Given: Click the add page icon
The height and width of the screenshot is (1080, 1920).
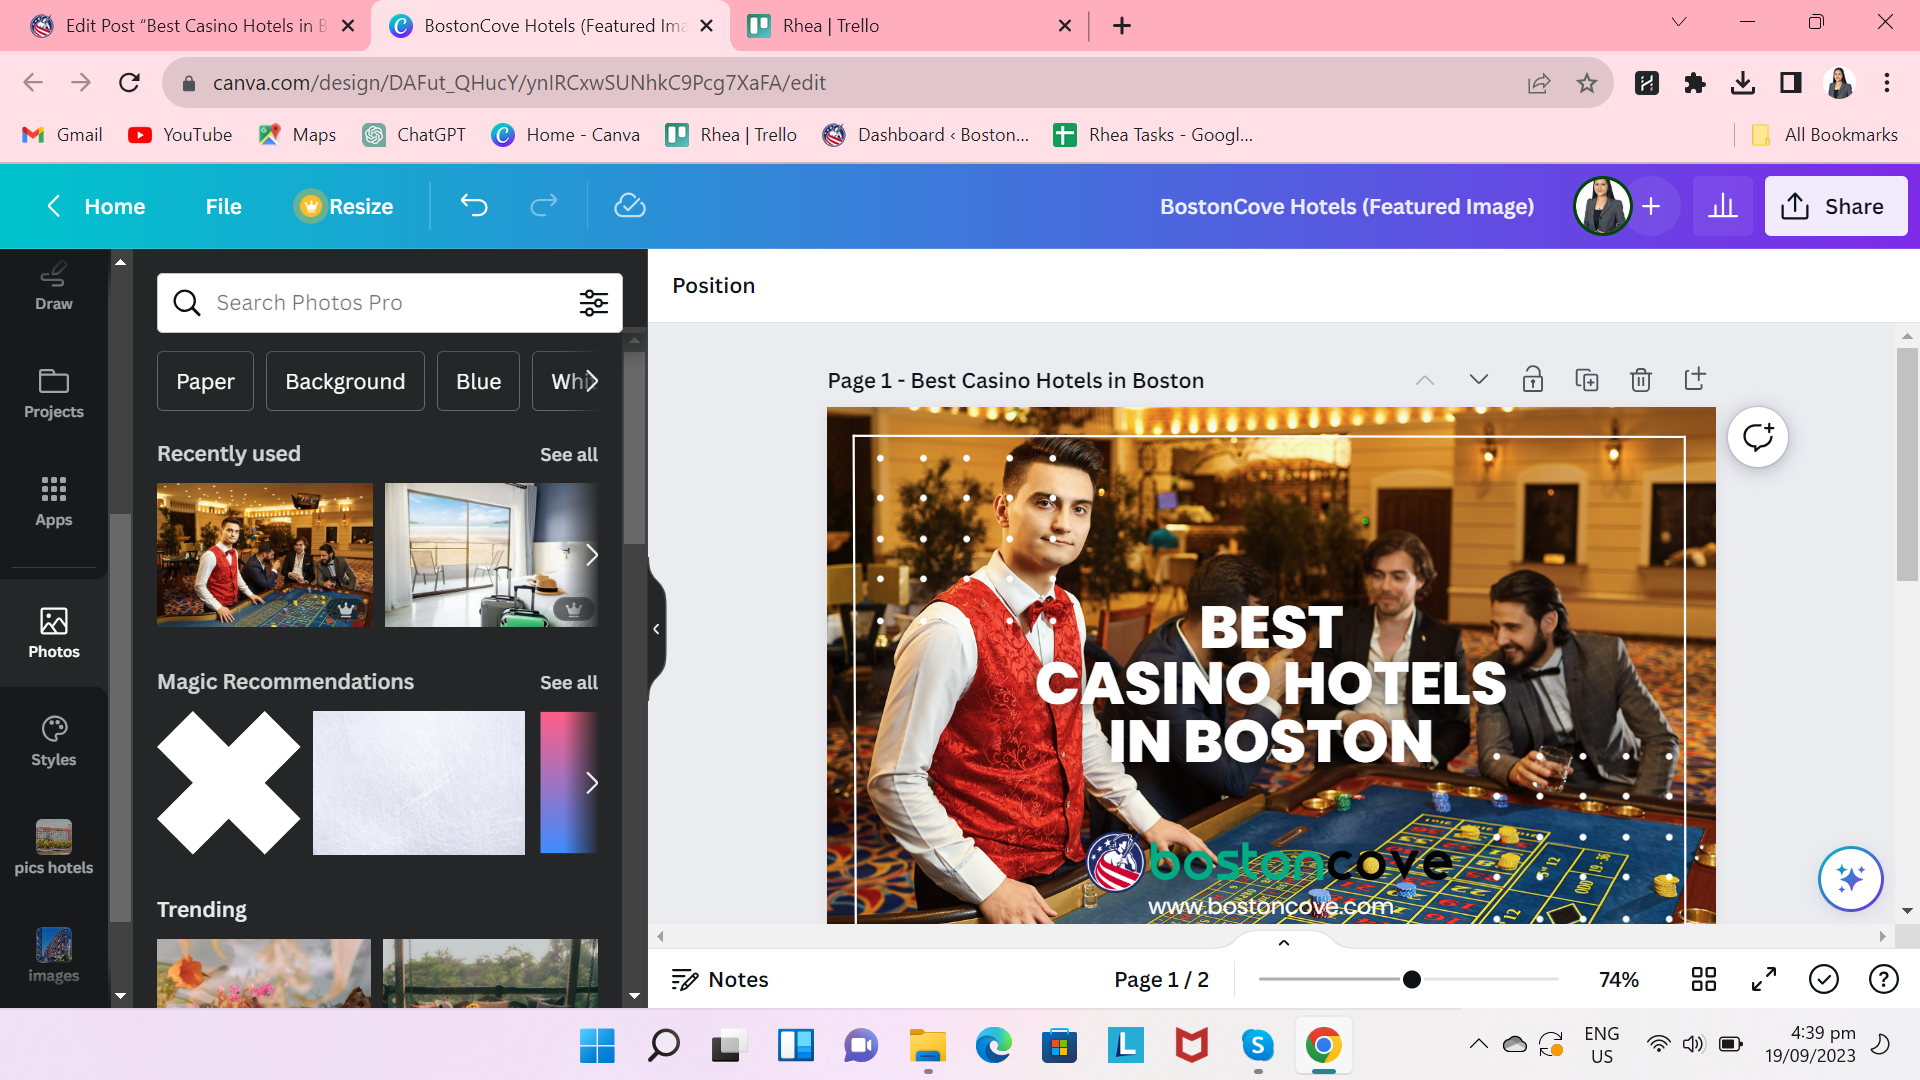Looking at the screenshot, I should (1694, 380).
